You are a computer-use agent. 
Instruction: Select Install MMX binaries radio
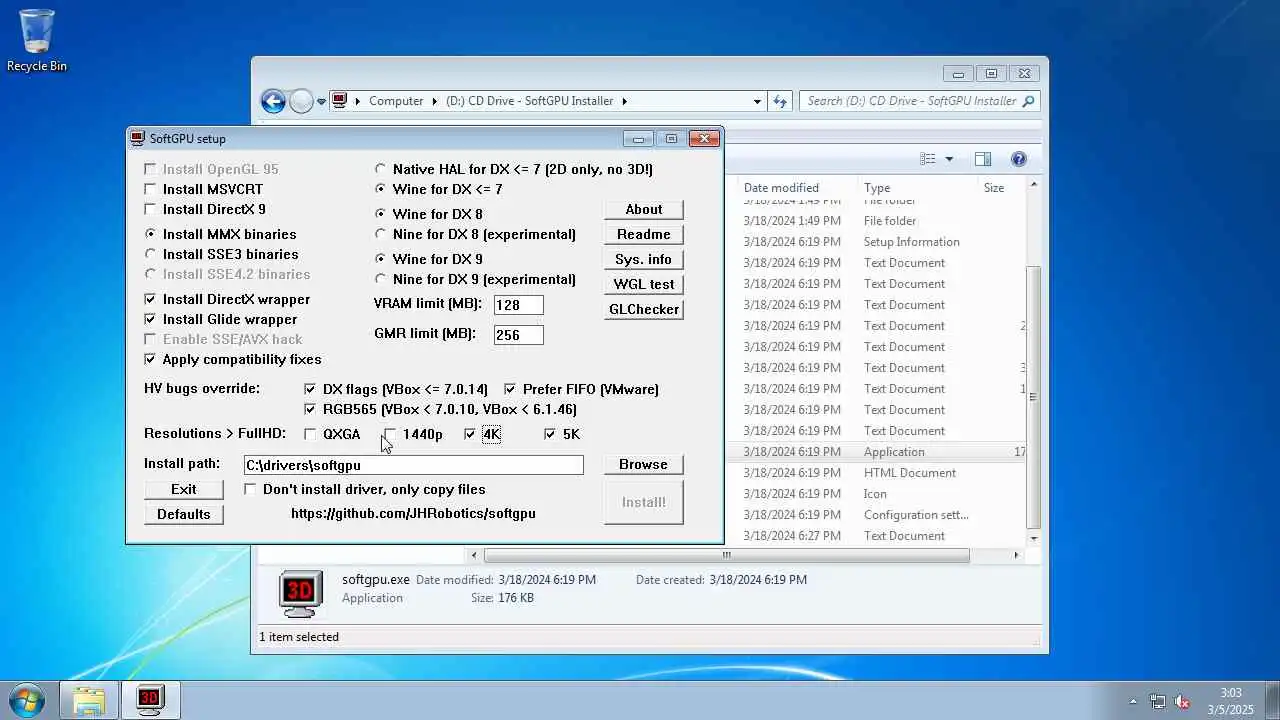click(x=151, y=234)
